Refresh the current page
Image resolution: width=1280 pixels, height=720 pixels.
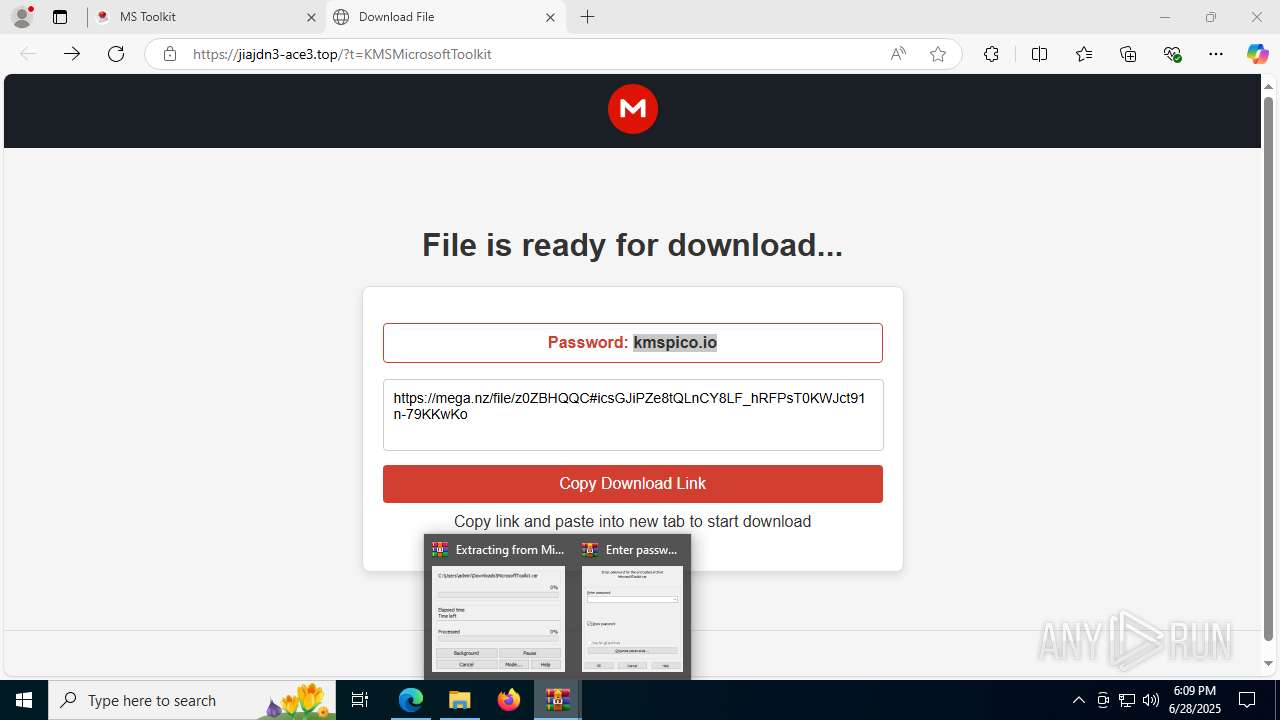point(116,54)
